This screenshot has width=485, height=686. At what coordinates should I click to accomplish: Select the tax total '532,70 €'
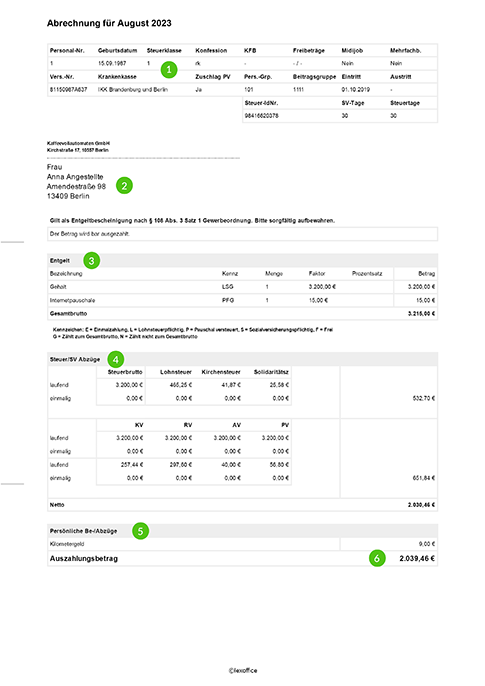[424, 399]
